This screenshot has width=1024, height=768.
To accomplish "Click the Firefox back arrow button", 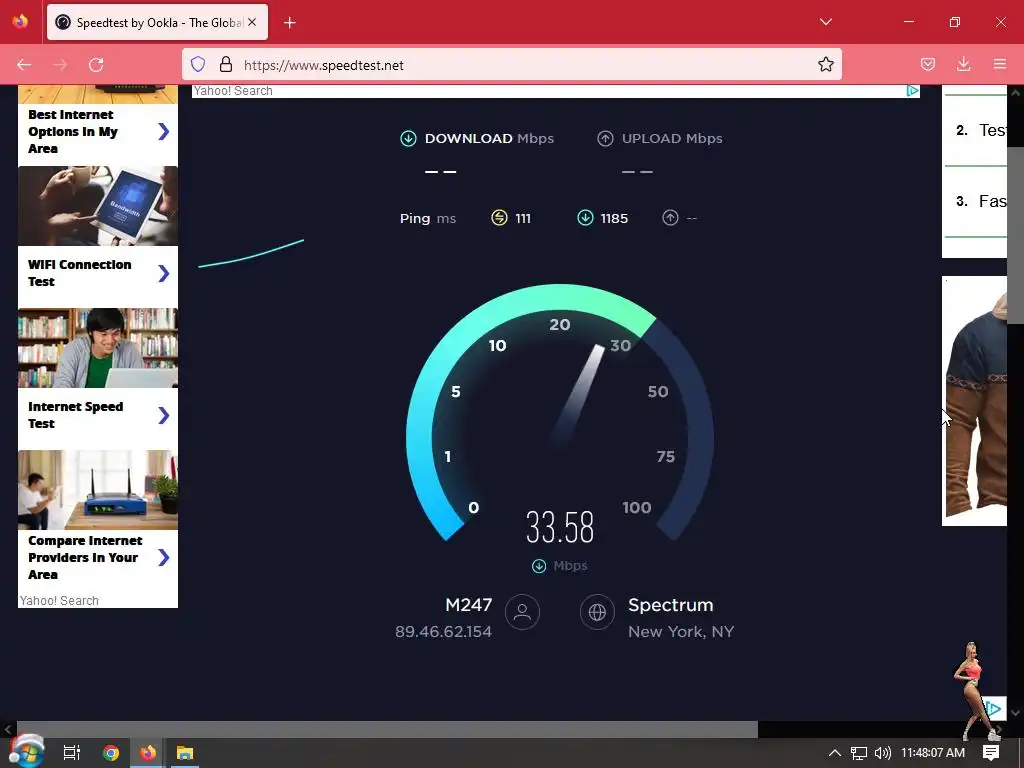I will pyautogui.click(x=24, y=65).
